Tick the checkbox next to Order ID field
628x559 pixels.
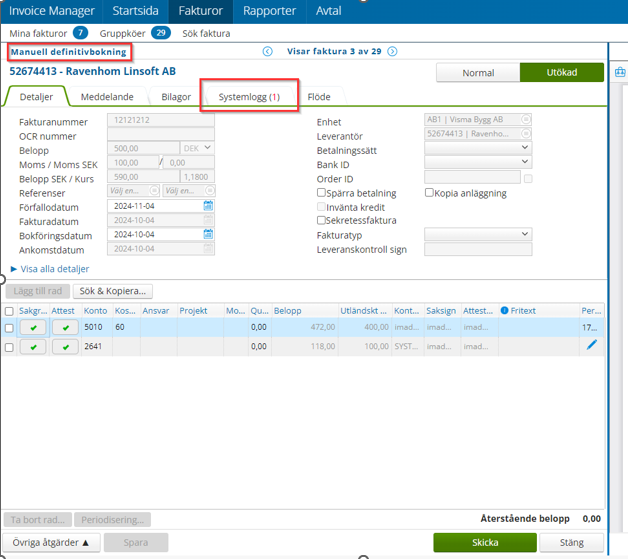tap(528, 179)
